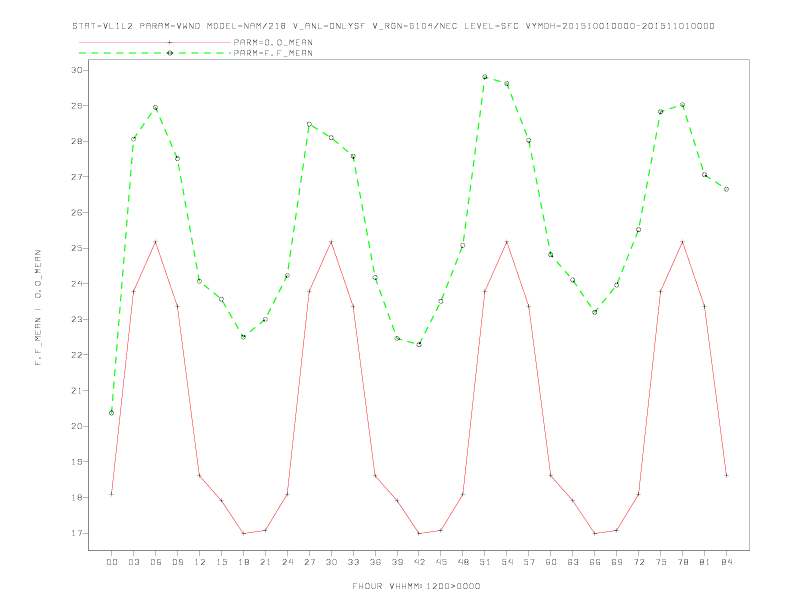The image size is (792, 612).
Task: Click green F.F_MEAN marker at hour 84
Action: tap(726, 189)
